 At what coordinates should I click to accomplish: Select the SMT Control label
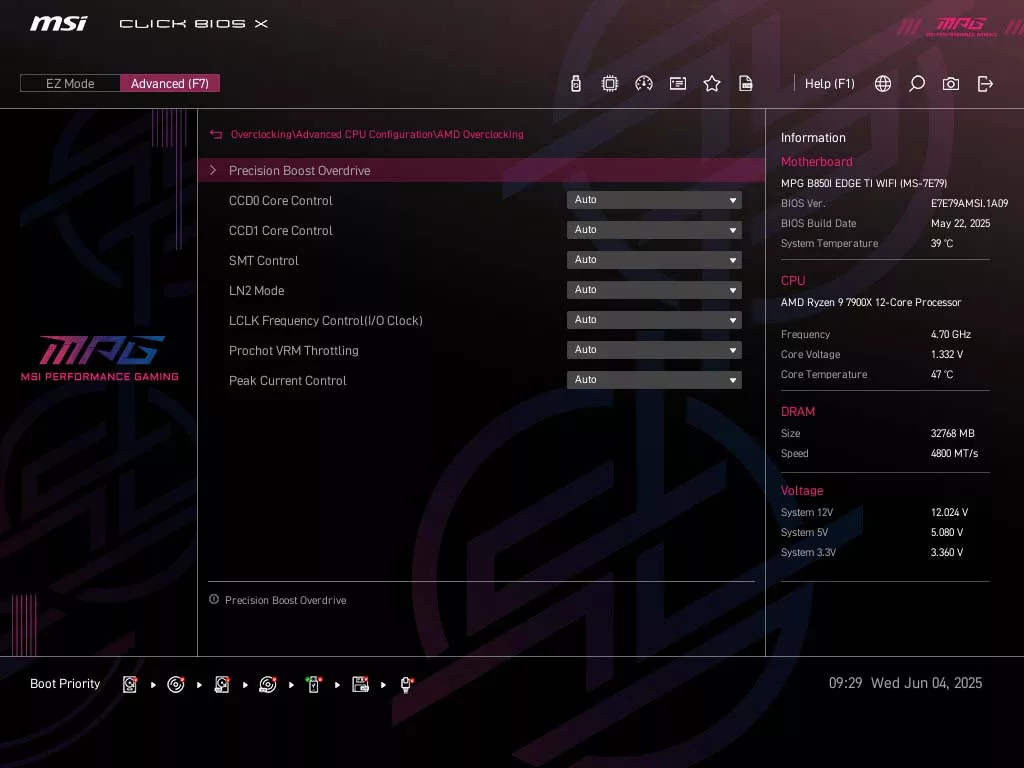click(x=263, y=261)
